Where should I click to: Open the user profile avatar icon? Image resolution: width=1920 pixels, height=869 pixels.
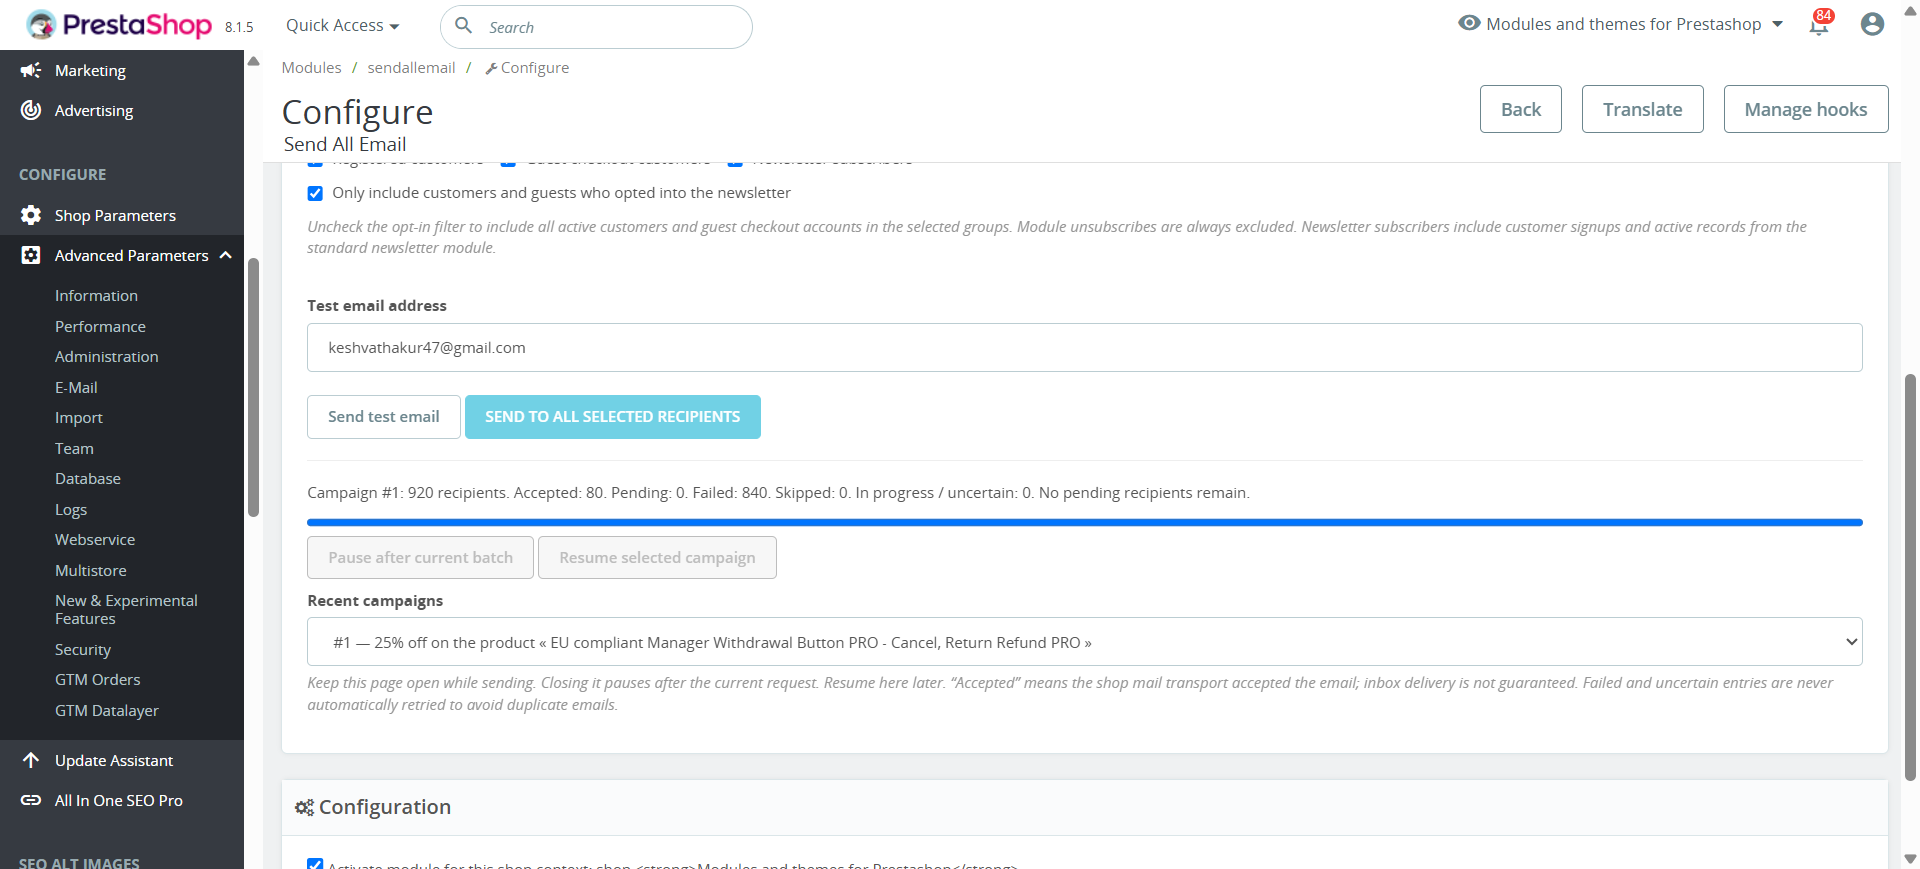[1872, 24]
